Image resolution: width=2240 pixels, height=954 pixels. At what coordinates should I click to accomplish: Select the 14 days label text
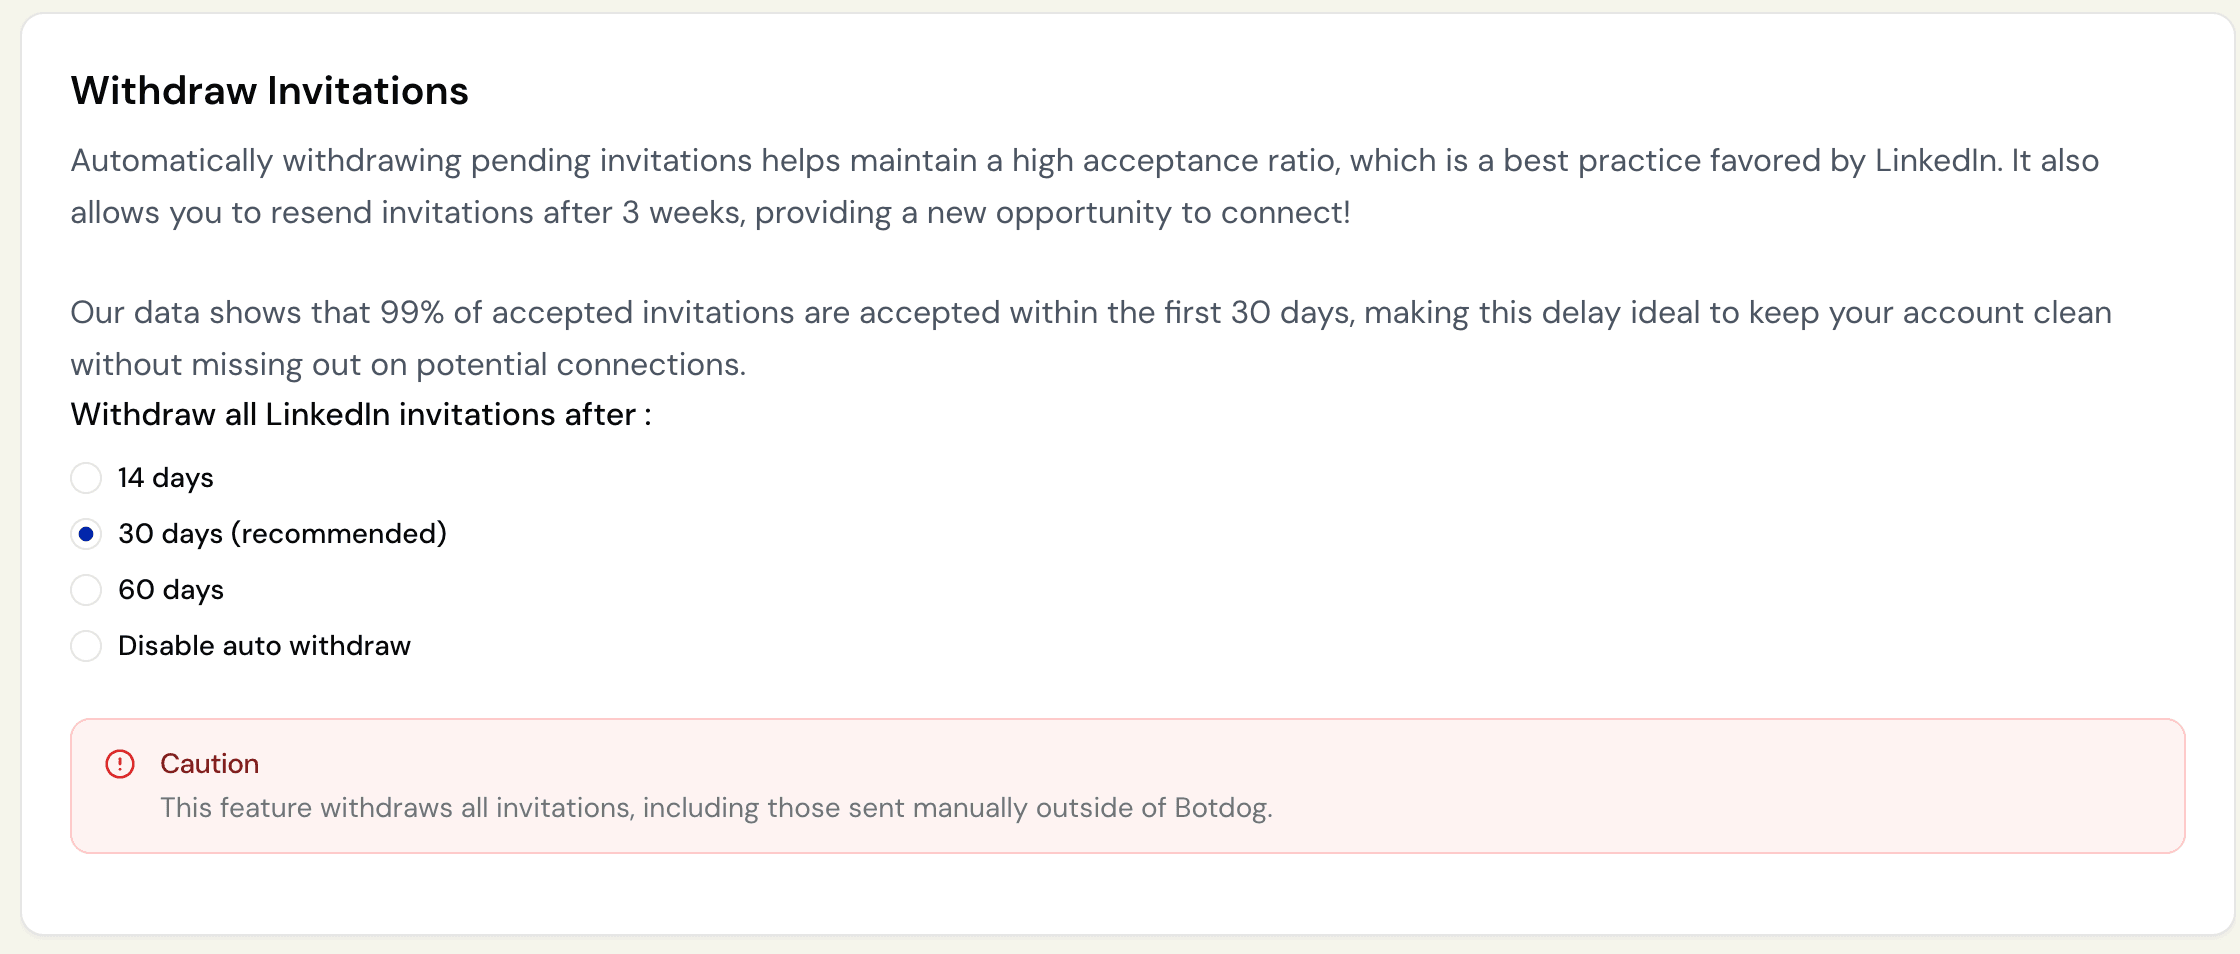coord(165,478)
